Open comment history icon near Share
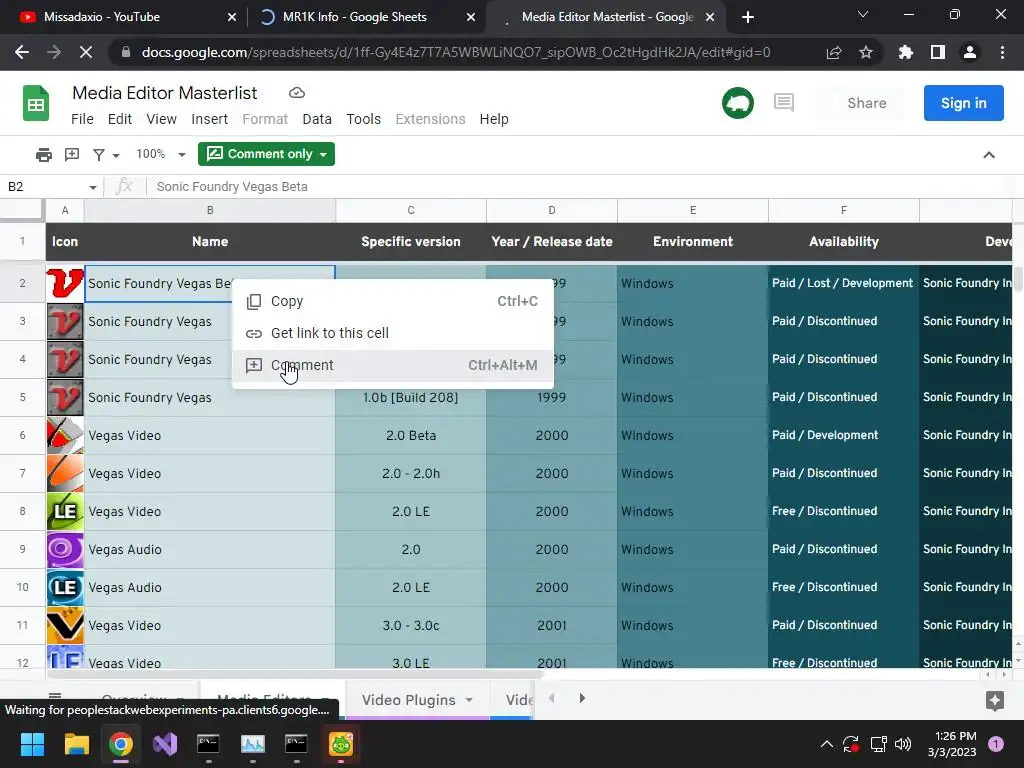Screen dimensions: 1024x768 784,103
